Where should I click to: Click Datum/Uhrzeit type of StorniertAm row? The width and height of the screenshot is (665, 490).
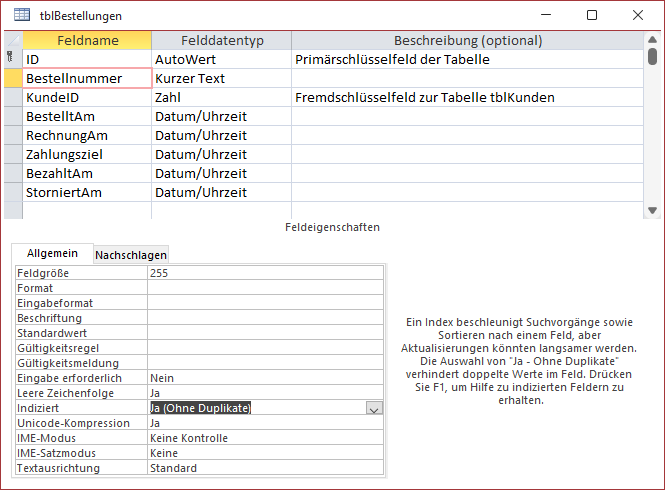[x=221, y=193]
